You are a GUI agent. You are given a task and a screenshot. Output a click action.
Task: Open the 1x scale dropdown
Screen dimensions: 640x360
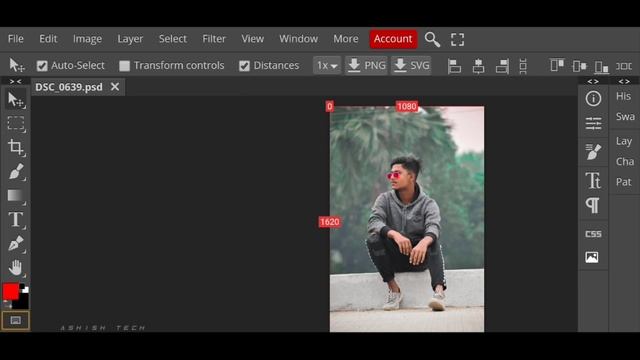tap(327, 65)
